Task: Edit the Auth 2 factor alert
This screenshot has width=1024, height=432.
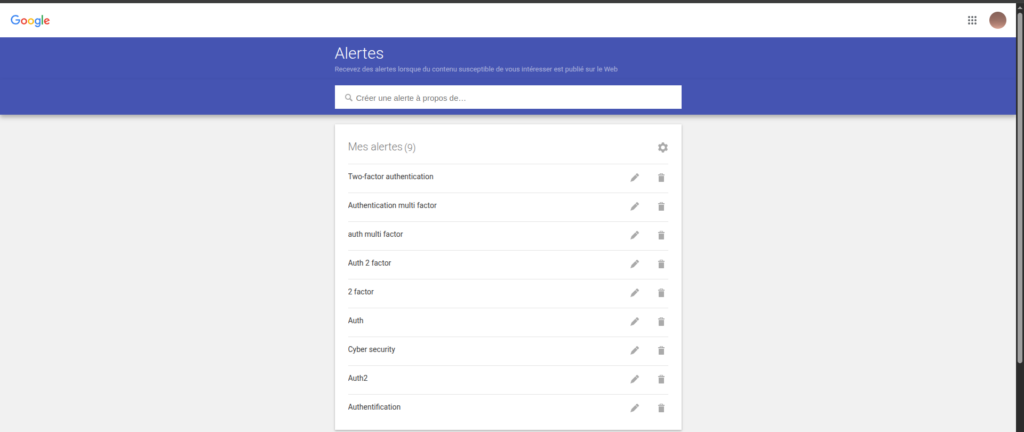Action: (634, 264)
